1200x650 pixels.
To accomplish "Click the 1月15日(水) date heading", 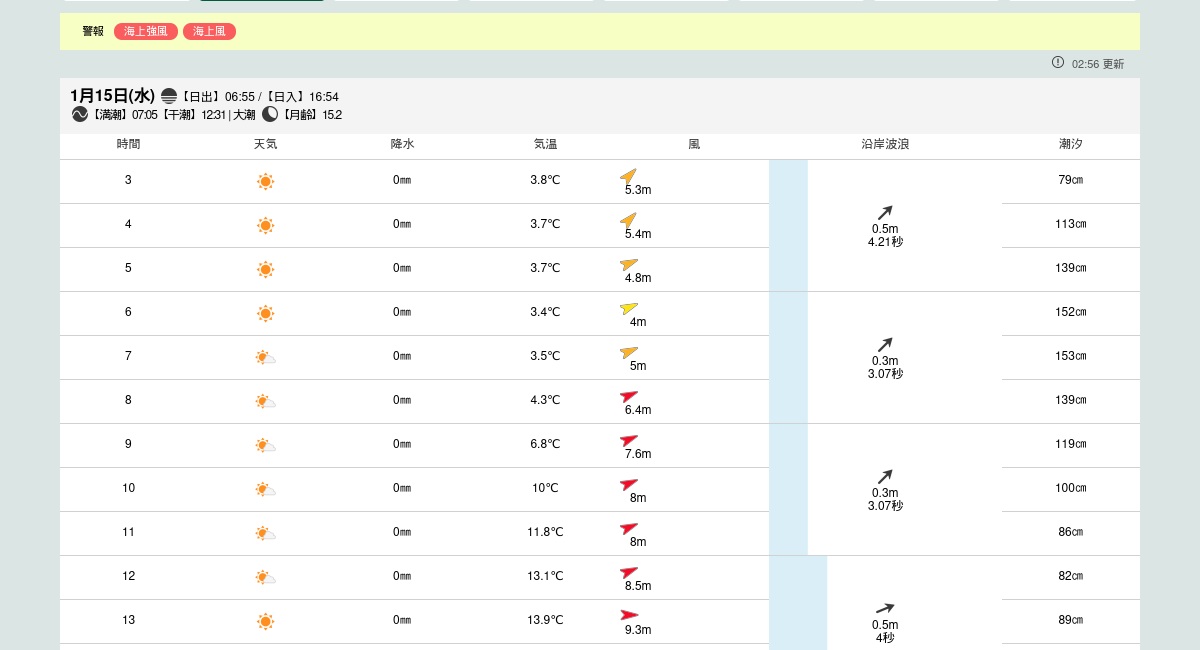I will click(112, 96).
